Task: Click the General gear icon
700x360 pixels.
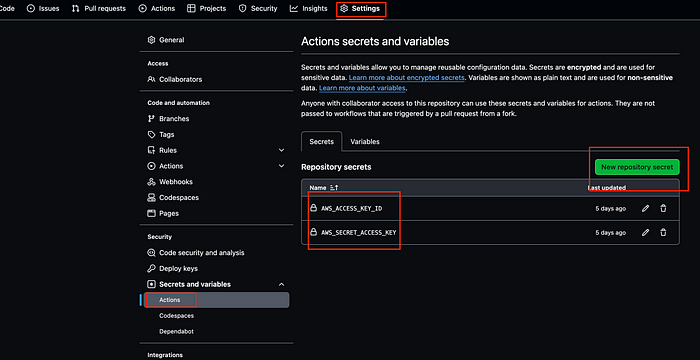Action: coord(151,40)
